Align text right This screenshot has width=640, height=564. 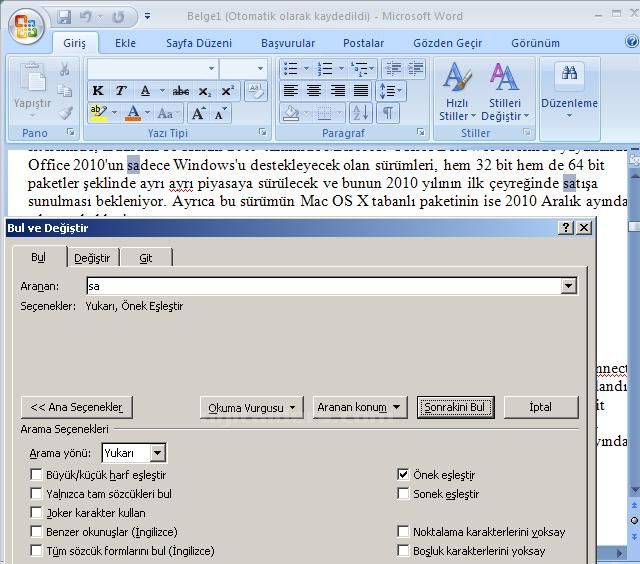pyautogui.click(x=338, y=91)
